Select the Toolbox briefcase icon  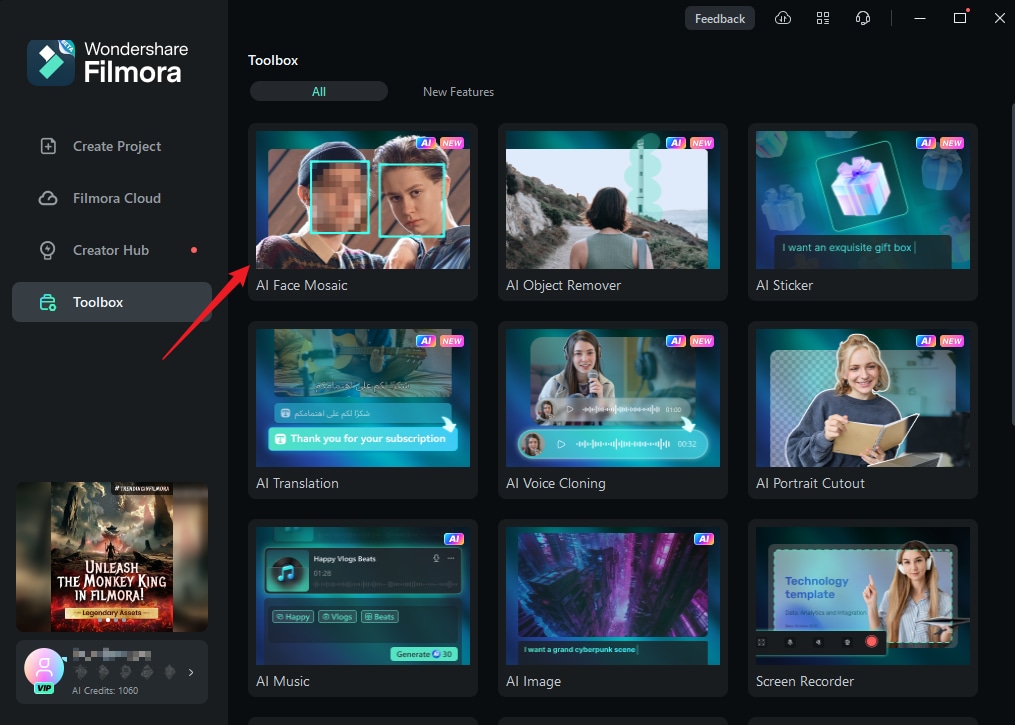point(48,302)
